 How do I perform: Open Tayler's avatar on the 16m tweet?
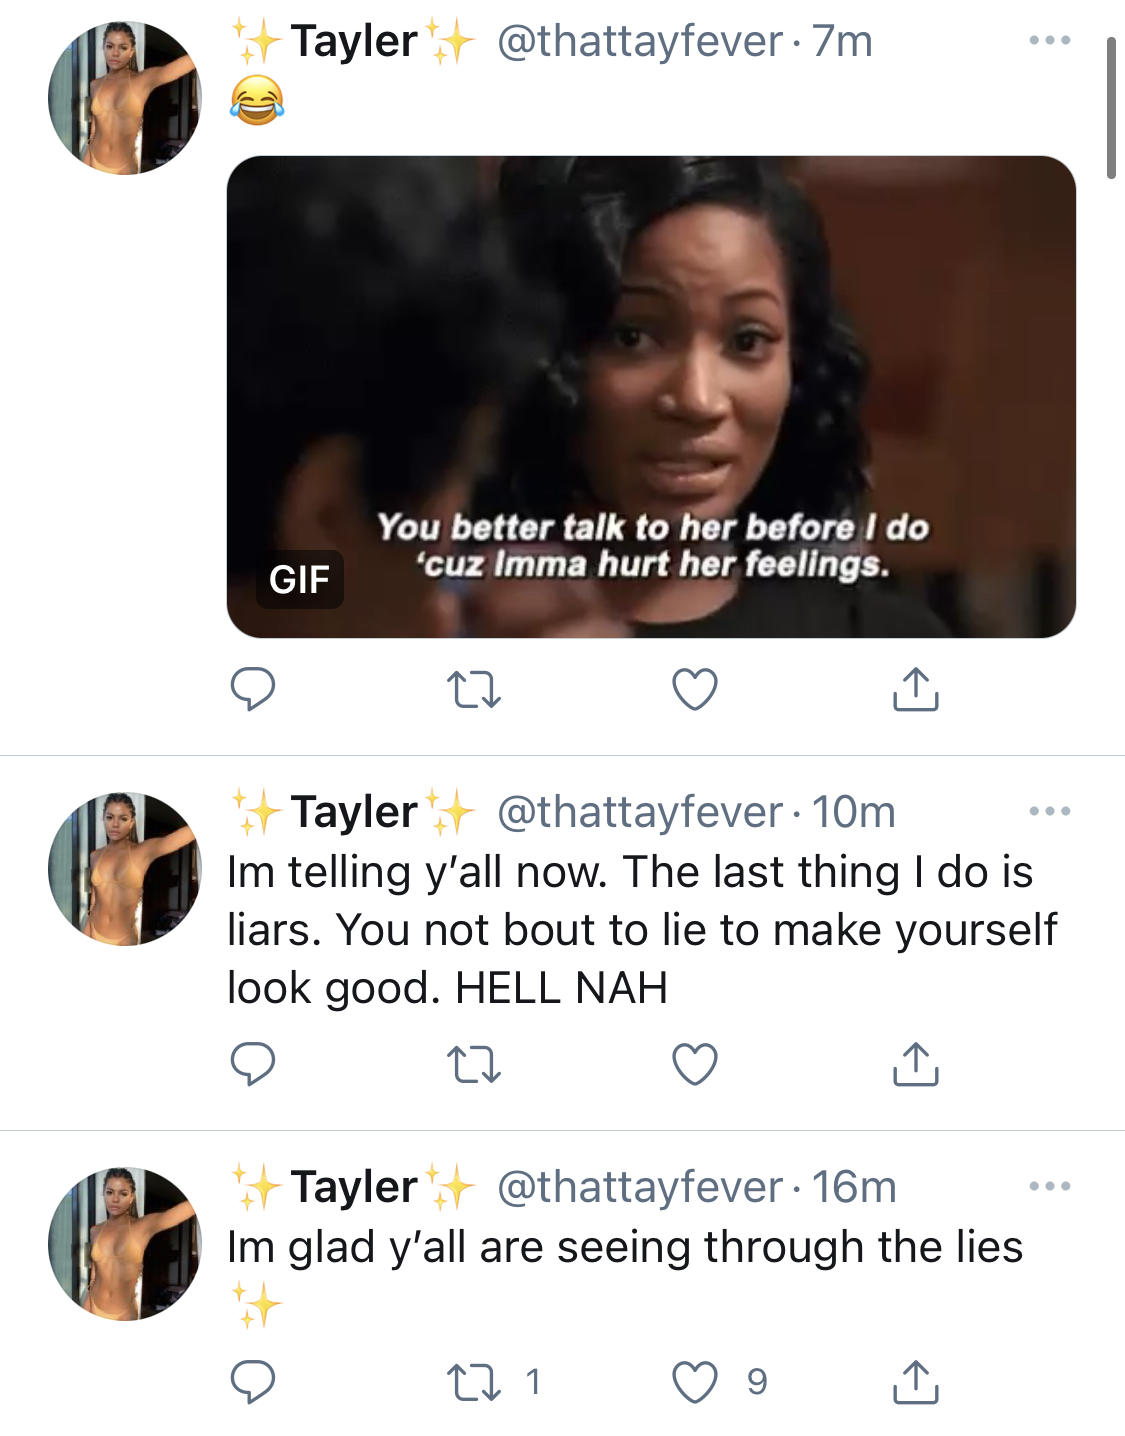124,1244
